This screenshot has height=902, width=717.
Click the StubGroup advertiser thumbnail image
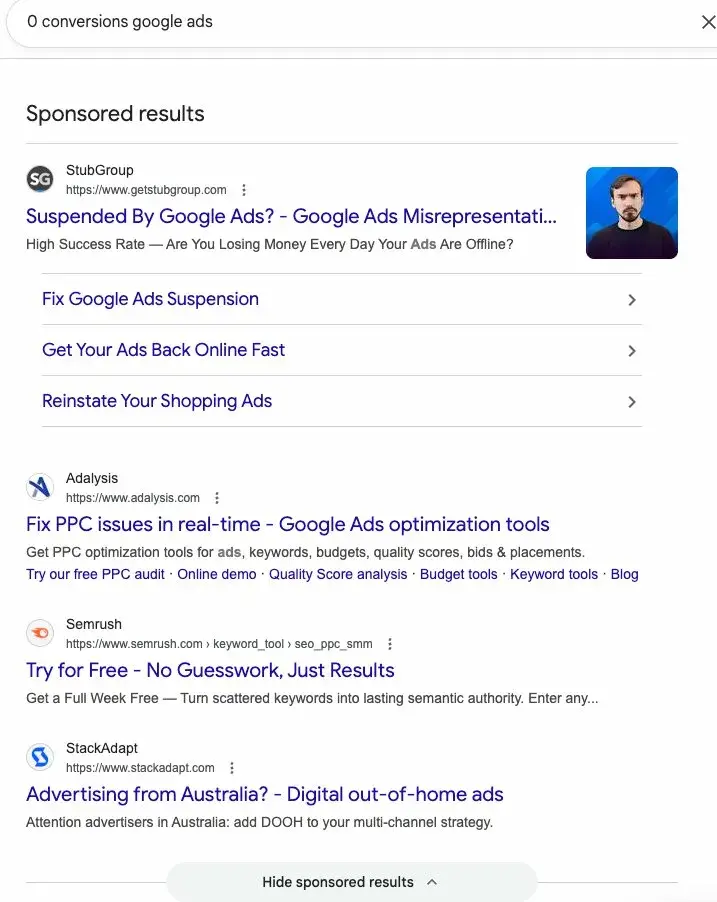(631, 212)
